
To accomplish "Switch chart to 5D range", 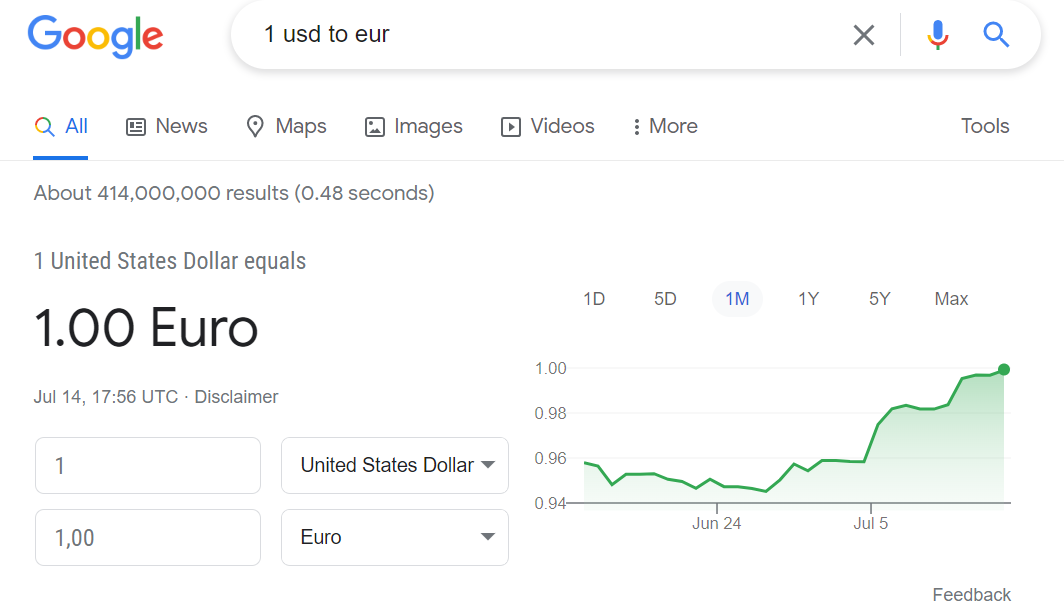I will click(x=665, y=299).
